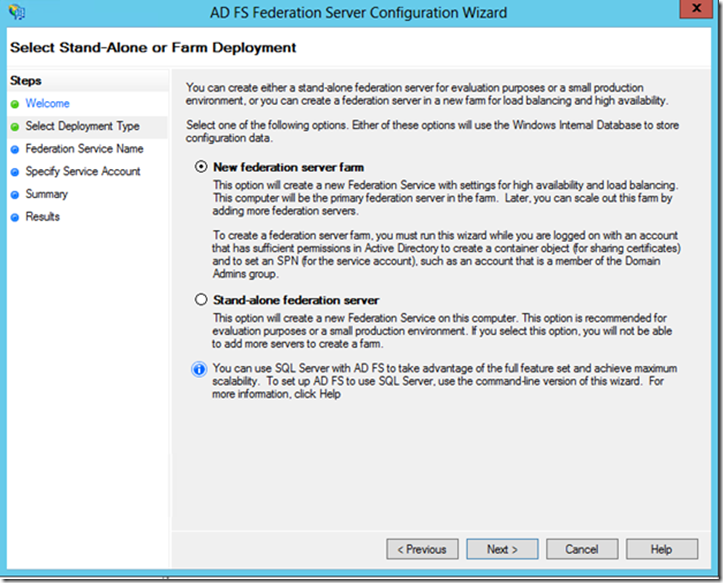Click the blue bullet beside Specify Service Account
Screen dimensions: 723x583
pyautogui.click(x=15, y=172)
